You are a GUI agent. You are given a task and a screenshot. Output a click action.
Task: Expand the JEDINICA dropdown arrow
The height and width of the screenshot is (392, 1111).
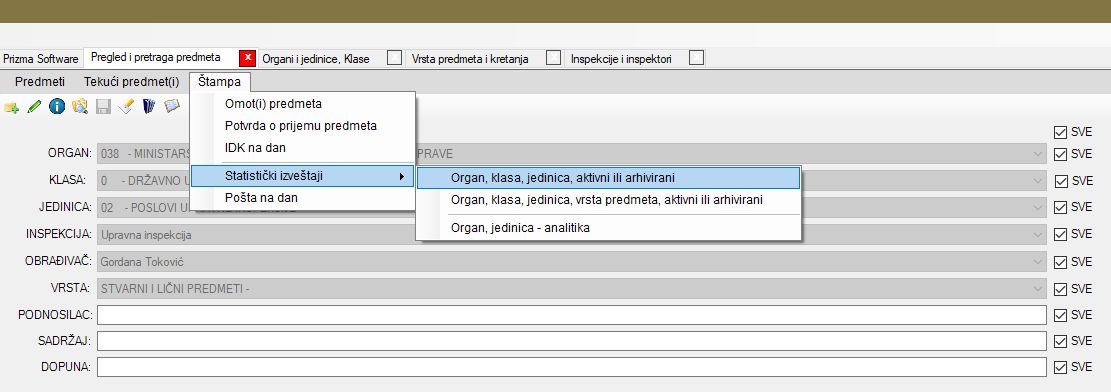click(1038, 208)
